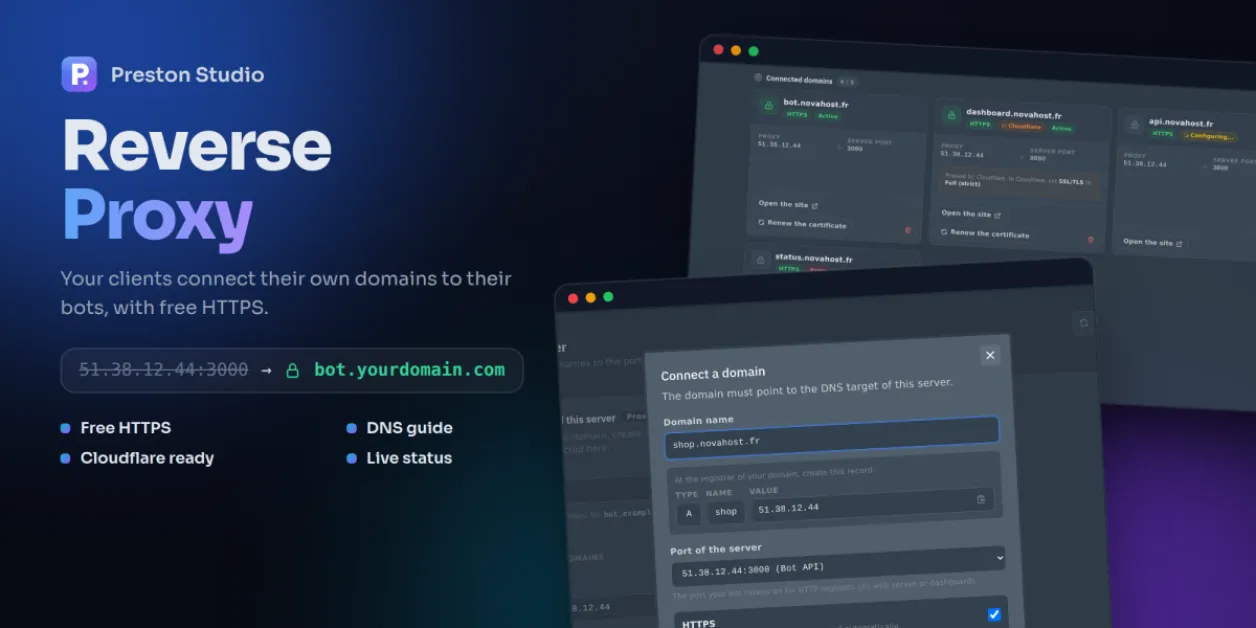The width and height of the screenshot is (1256, 628).
Task: Click the '51.38.12.44:3000' address text
Action: pos(164,370)
